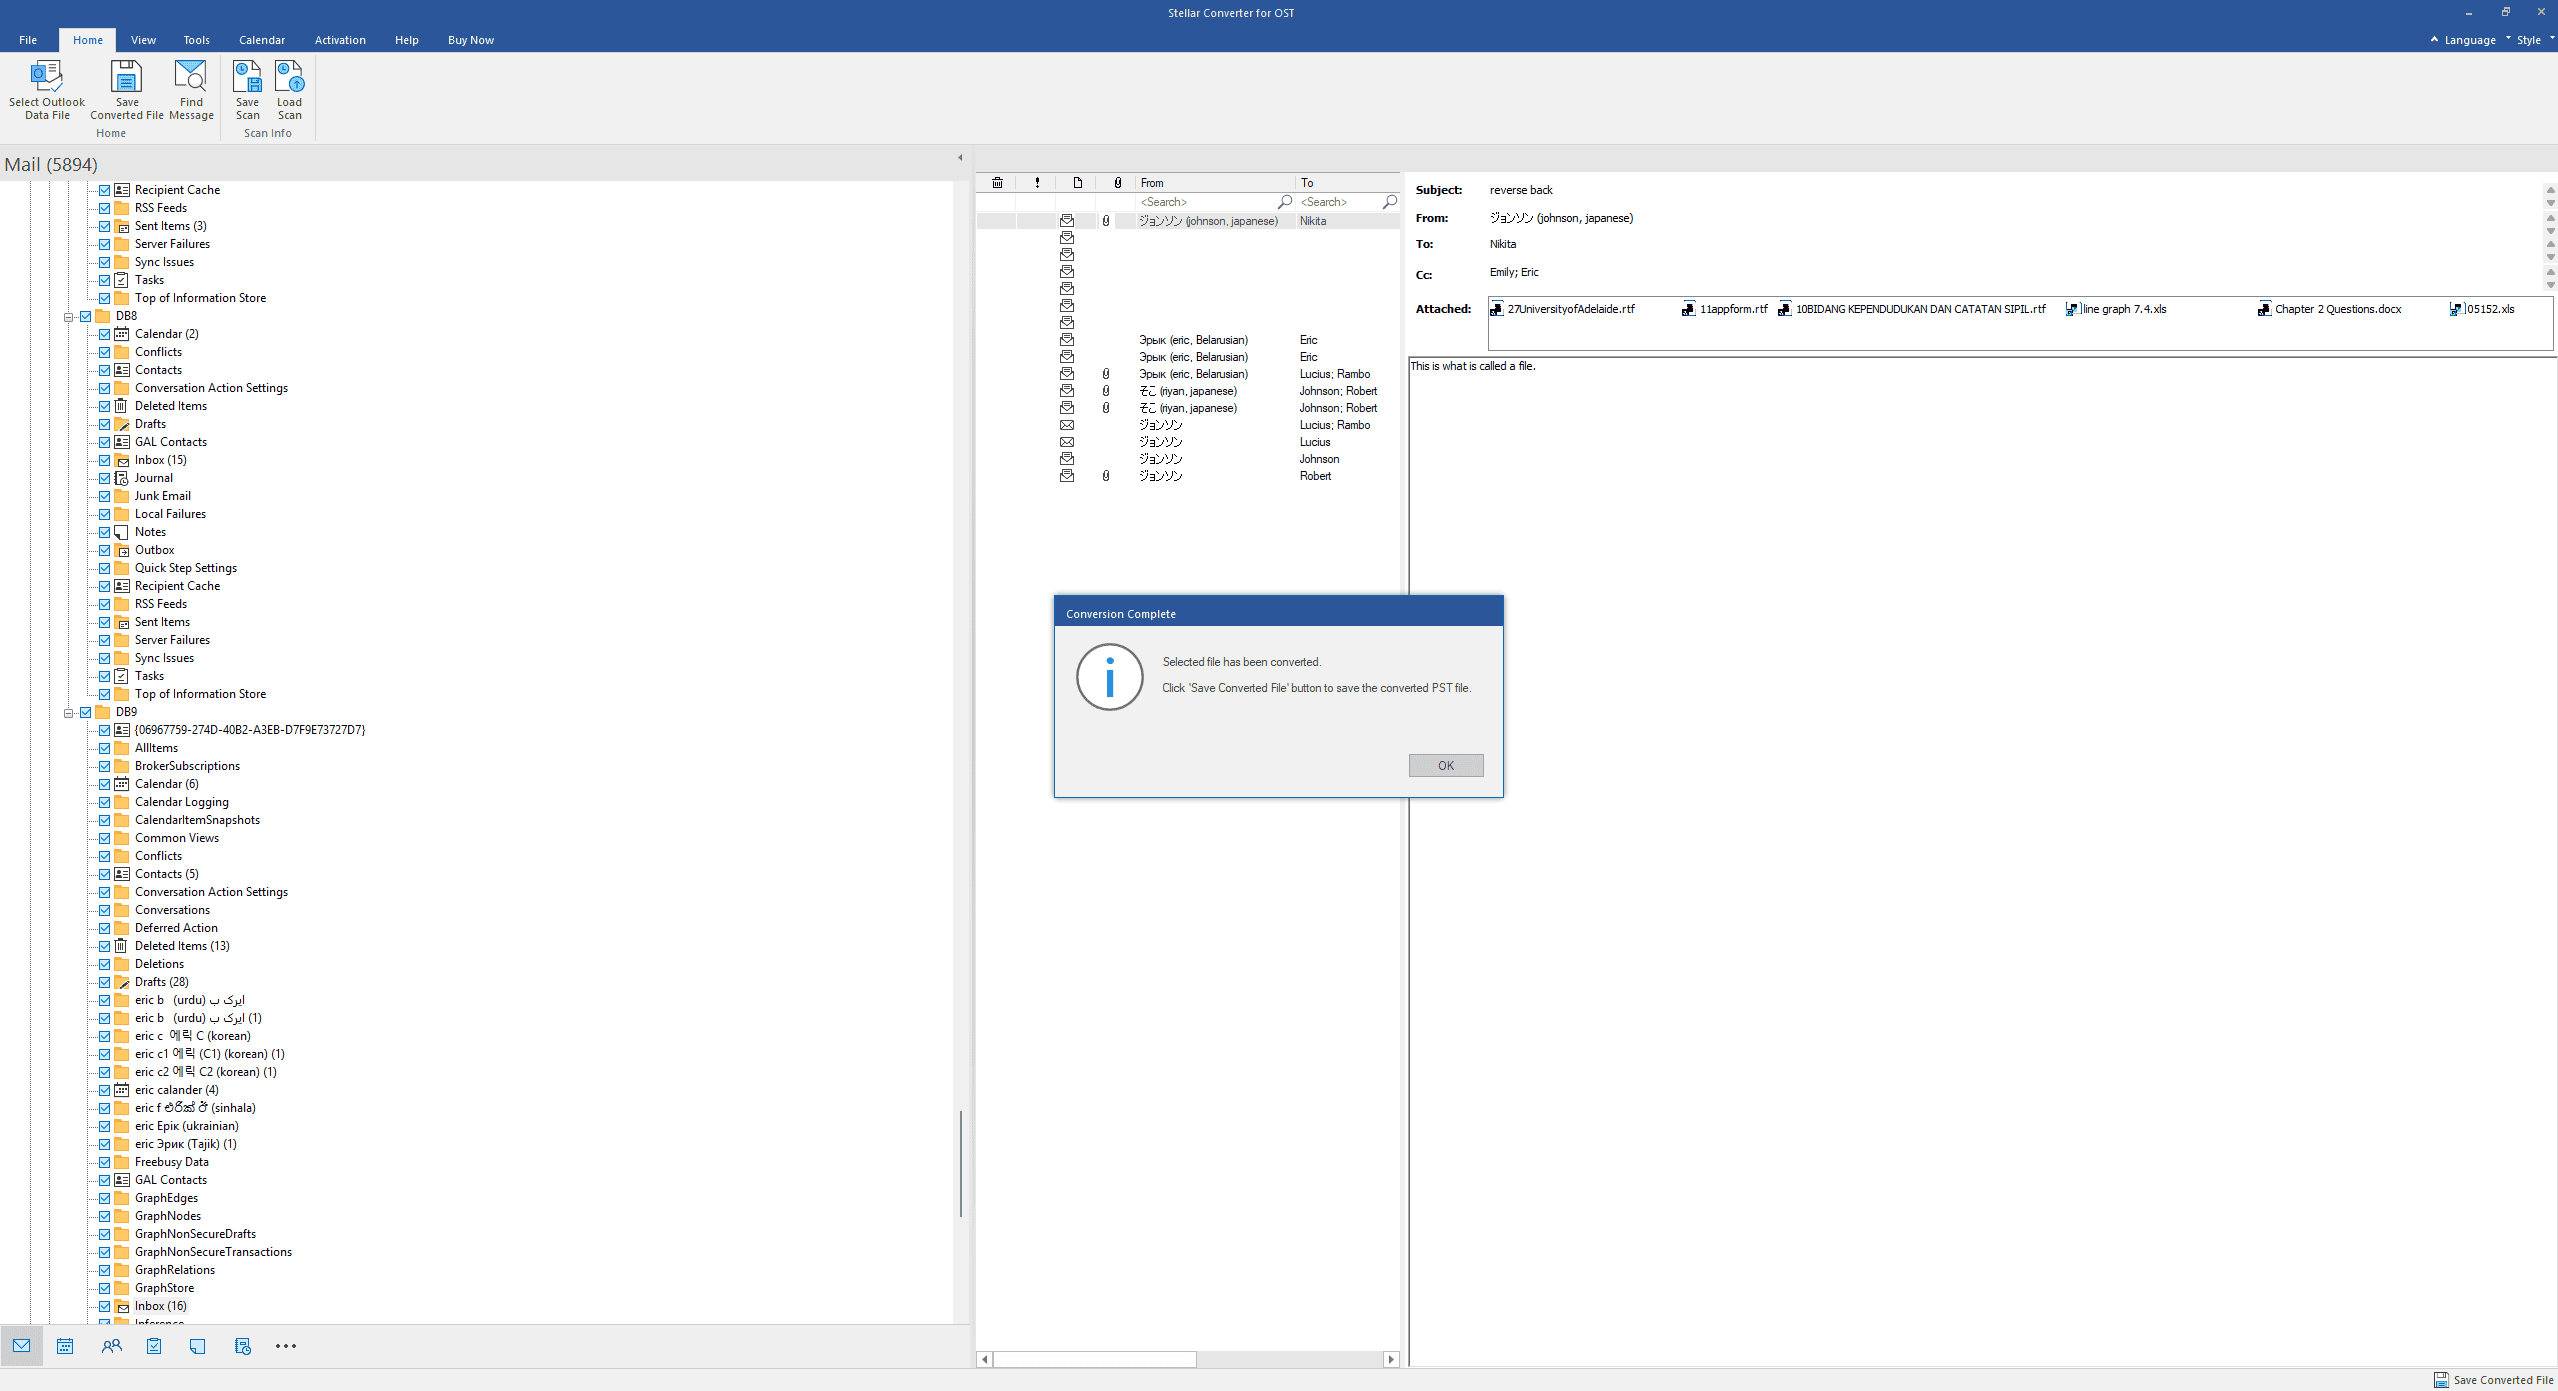Collapse the Mail folder pane arrow

960,158
